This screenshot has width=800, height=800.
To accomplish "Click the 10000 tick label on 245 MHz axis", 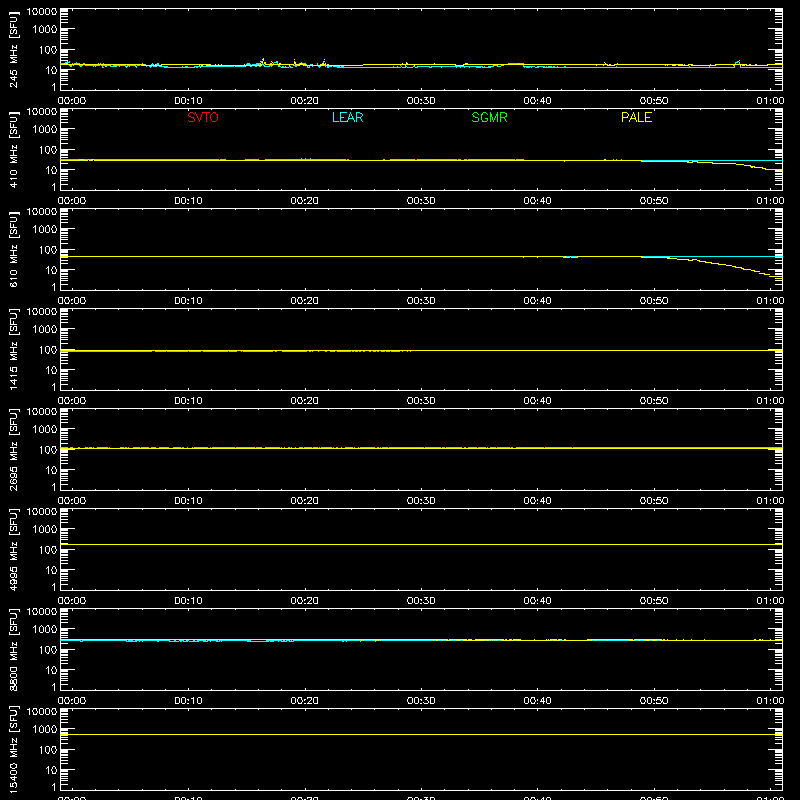I will (42, 12).
